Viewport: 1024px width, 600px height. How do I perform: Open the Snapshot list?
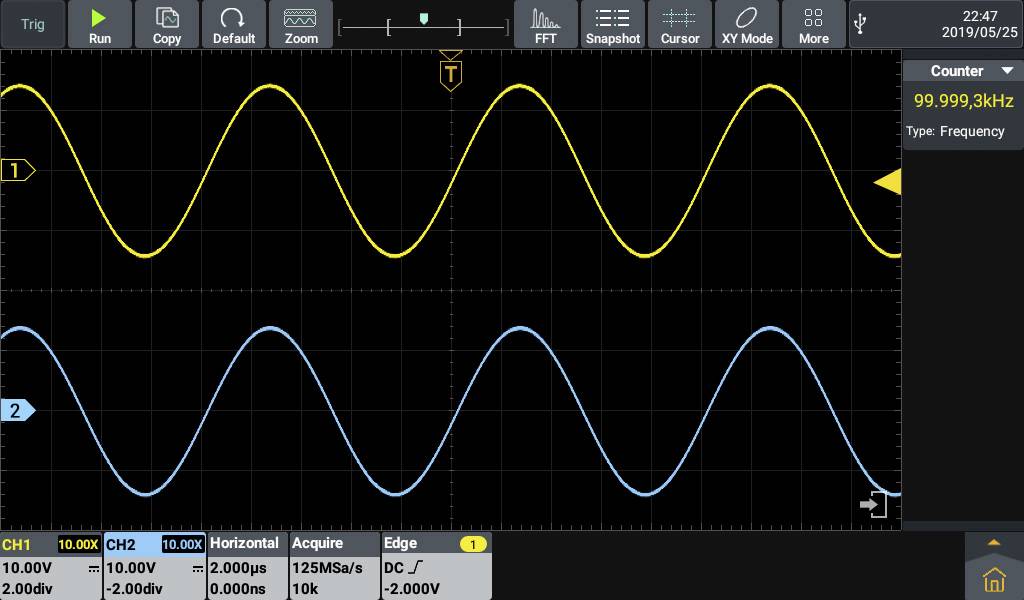click(613, 25)
